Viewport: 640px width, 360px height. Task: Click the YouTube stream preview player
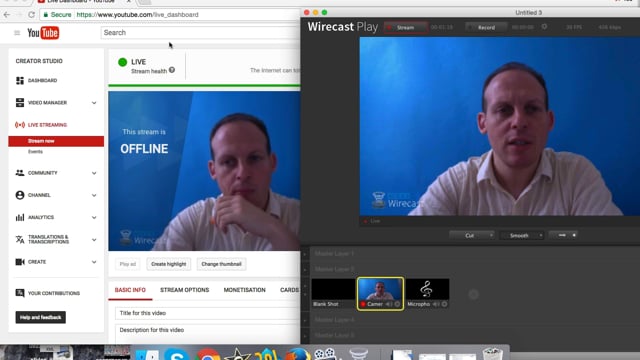click(x=204, y=171)
